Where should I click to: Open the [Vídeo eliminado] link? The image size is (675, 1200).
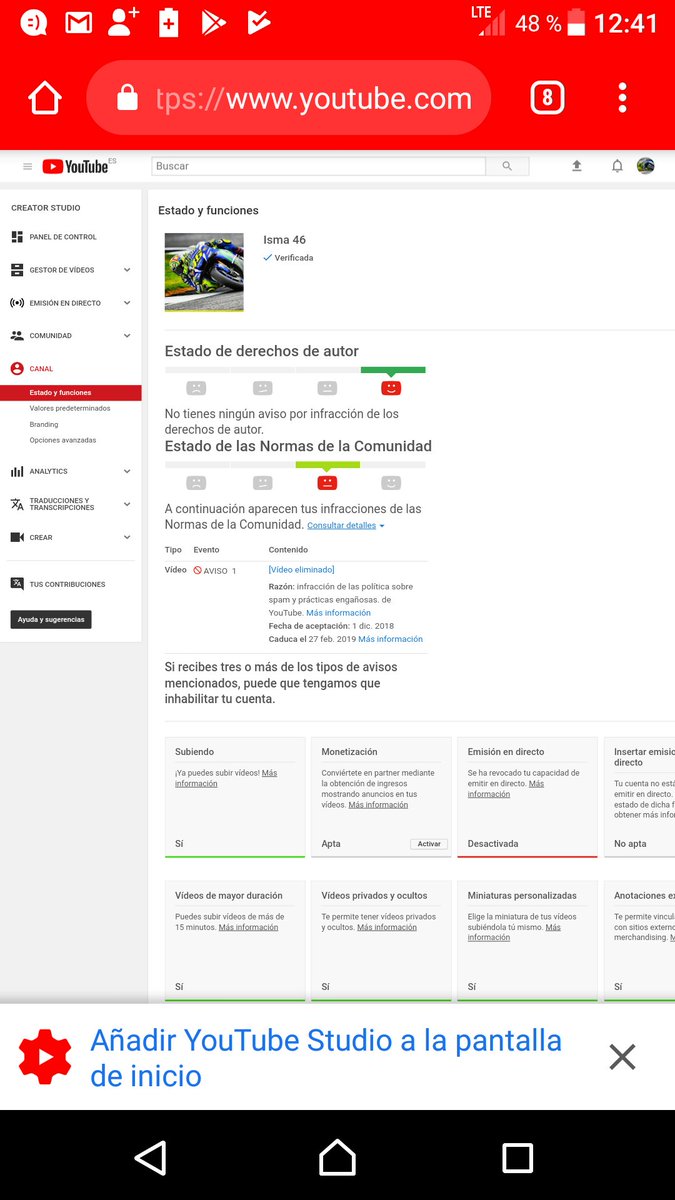(301, 570)
